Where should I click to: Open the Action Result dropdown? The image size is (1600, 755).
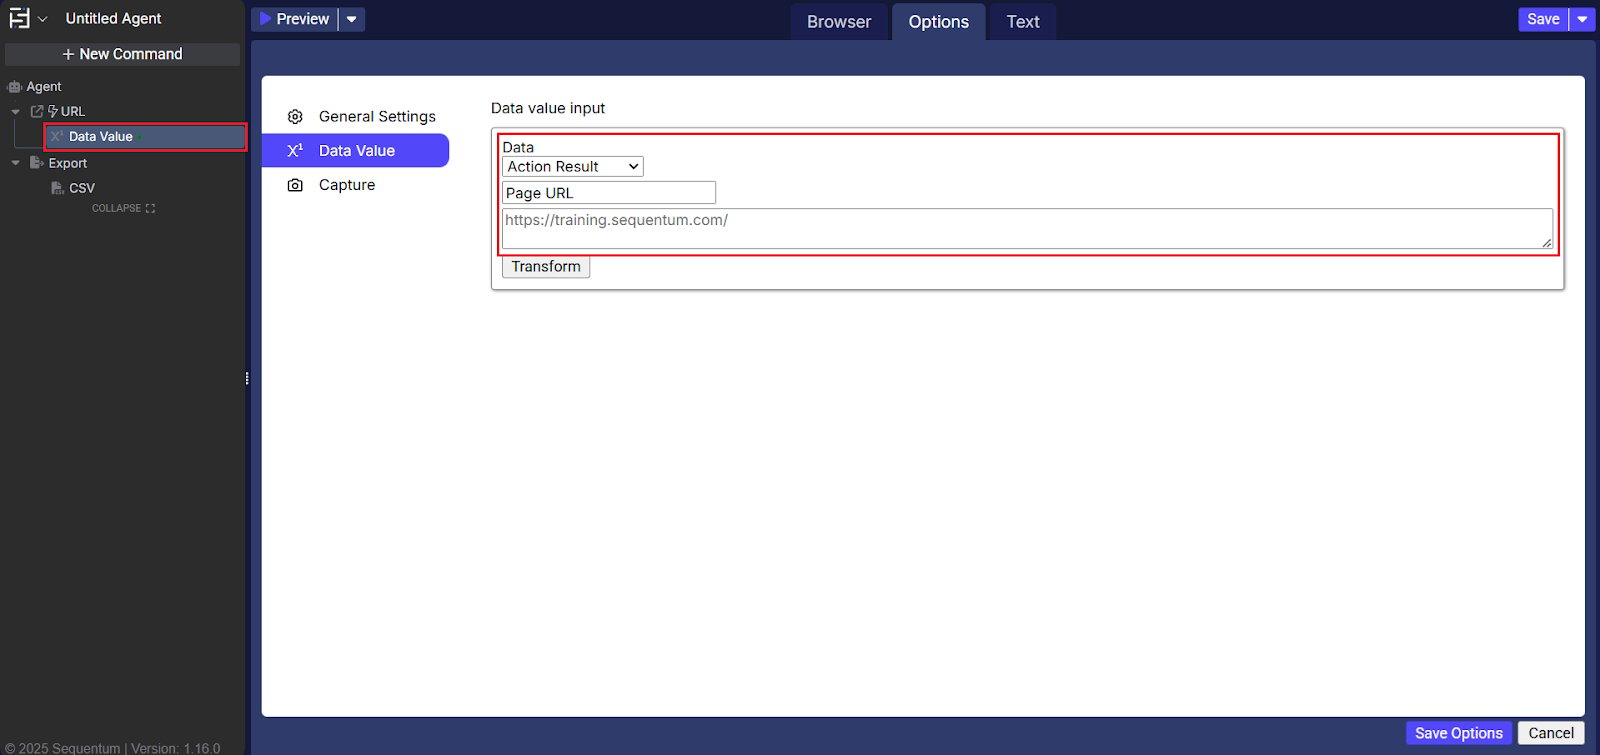pyautogui.click(x=573, y=167)
